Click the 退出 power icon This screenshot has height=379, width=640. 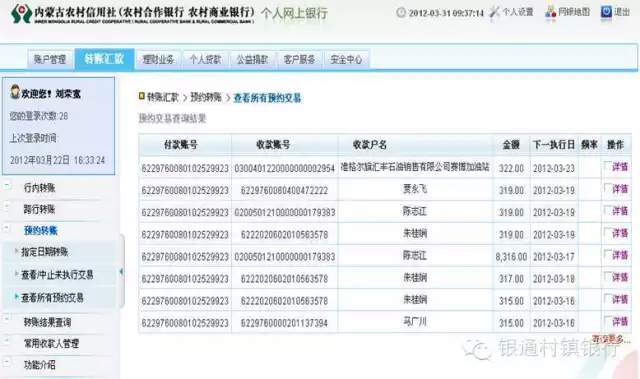coord(606,12)
